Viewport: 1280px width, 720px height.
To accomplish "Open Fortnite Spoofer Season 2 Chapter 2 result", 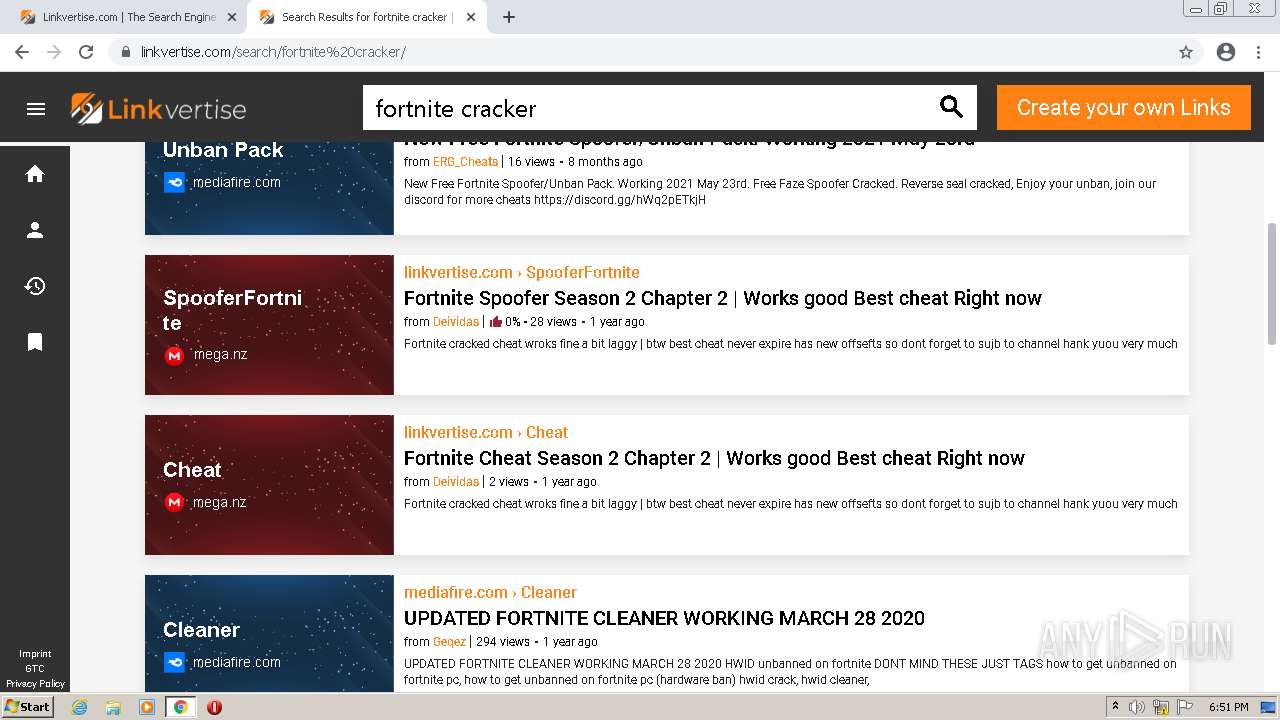I will click(x=723, y=298).
